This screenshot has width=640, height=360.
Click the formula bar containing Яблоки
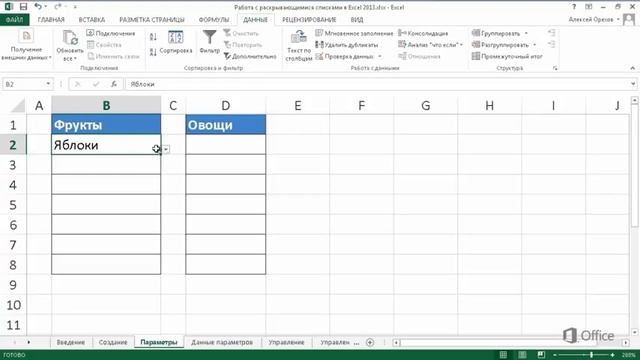click(378, 84)
